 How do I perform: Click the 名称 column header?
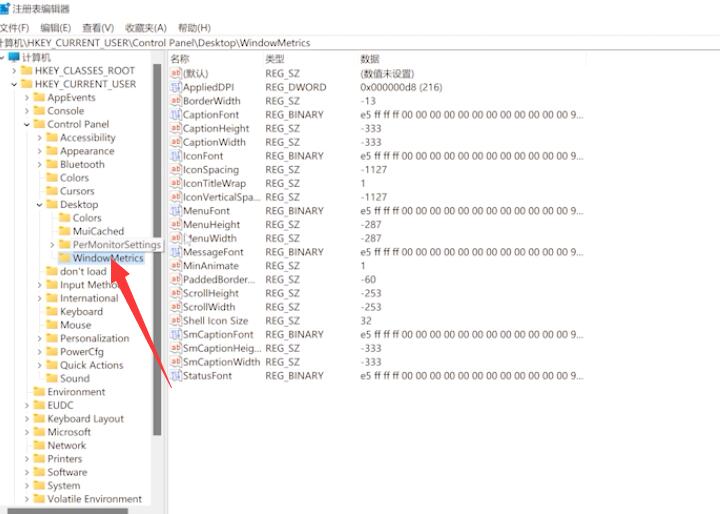point(181,59)
